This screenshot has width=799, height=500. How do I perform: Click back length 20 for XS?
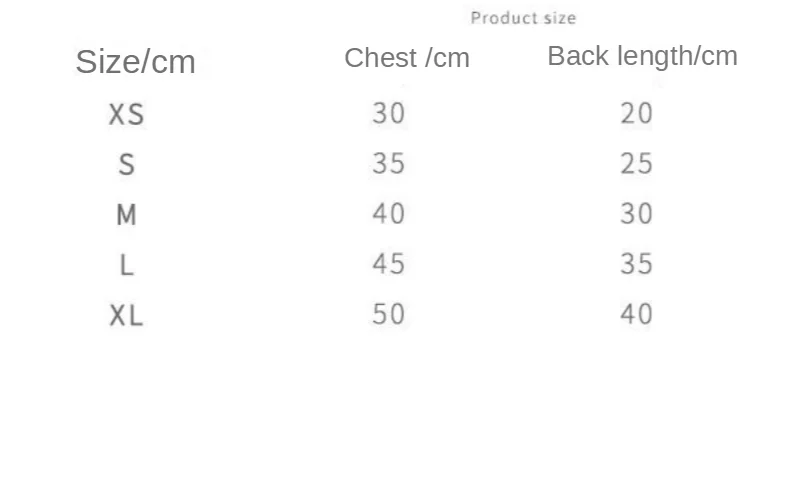point(636,114)
